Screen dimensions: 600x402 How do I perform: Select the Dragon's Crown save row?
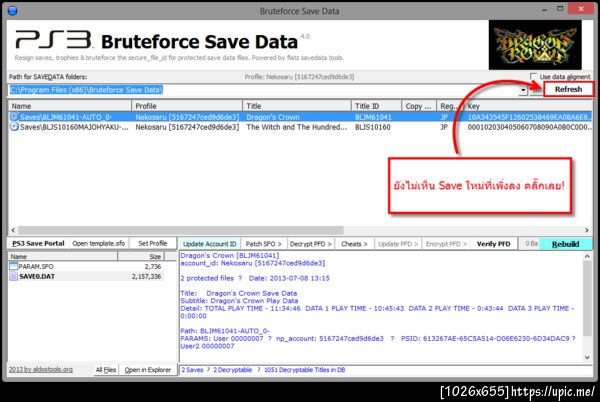(300, 117)
